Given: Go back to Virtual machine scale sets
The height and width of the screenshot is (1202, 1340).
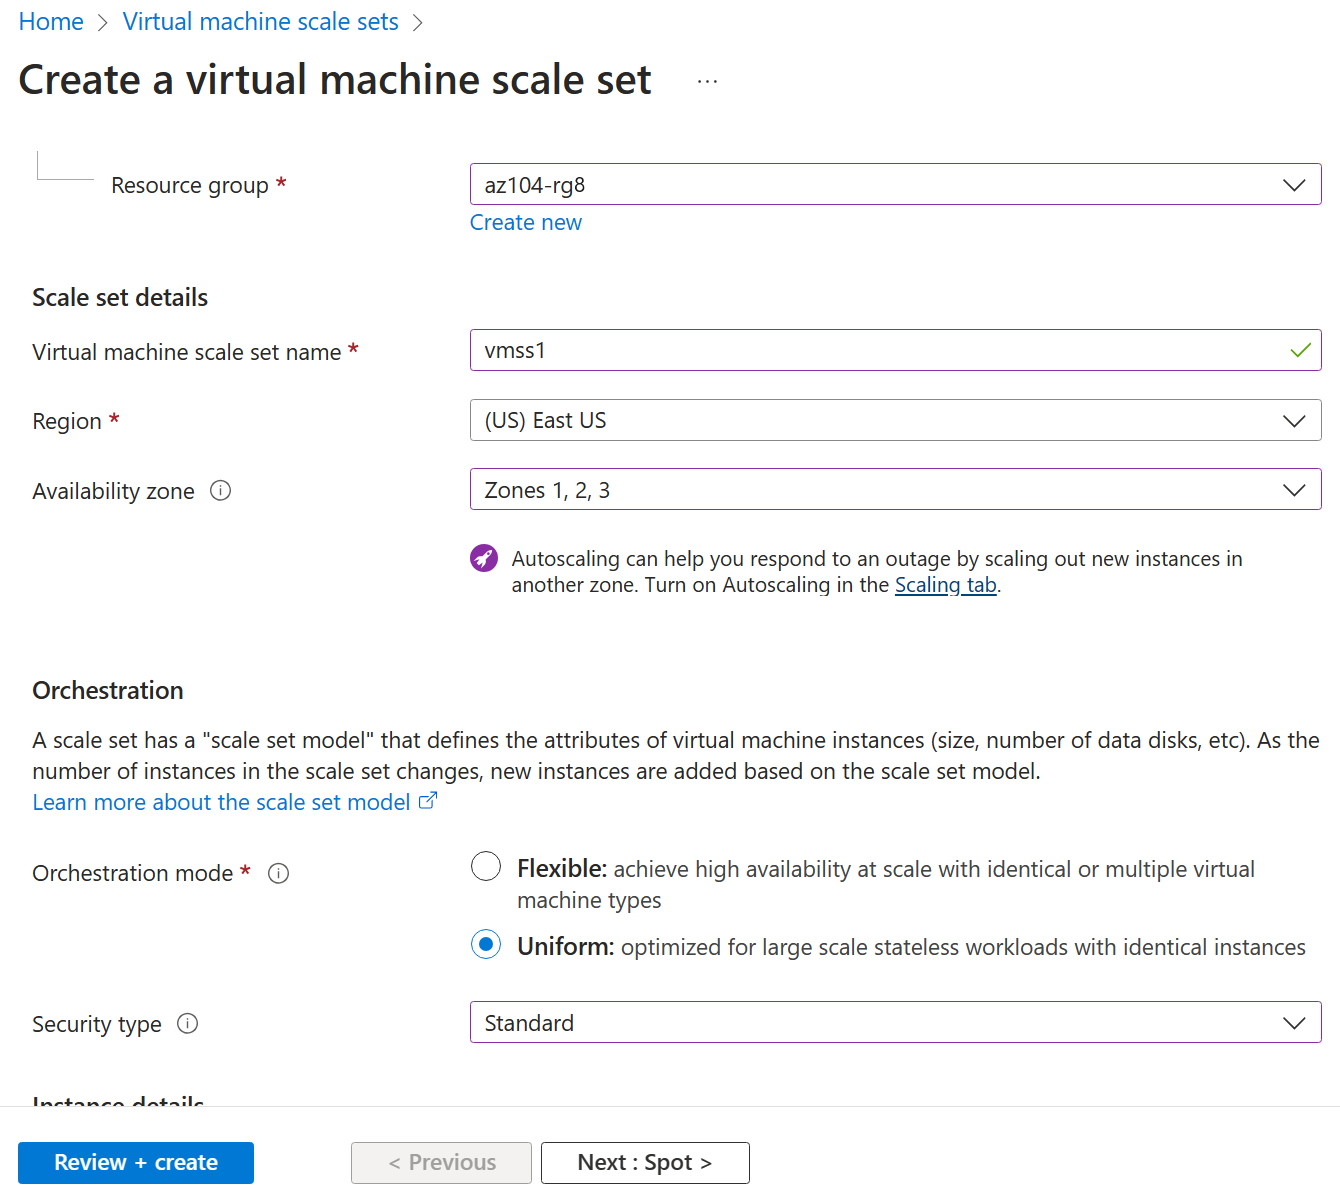Looking at the screenshot, I should [260, 21].
